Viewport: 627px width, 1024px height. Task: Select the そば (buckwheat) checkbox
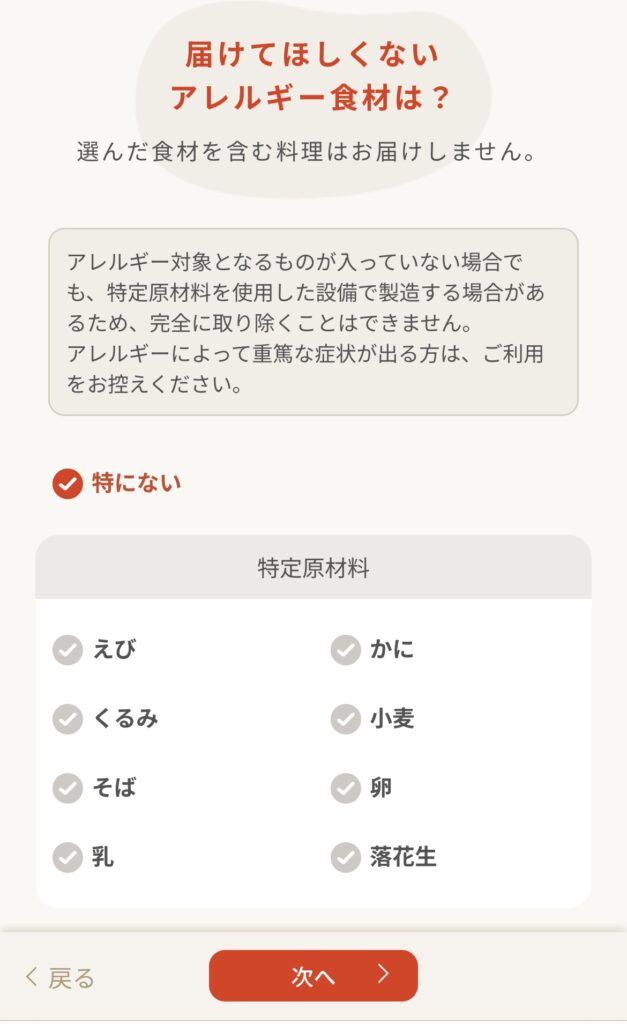click(x=67, y=788)
